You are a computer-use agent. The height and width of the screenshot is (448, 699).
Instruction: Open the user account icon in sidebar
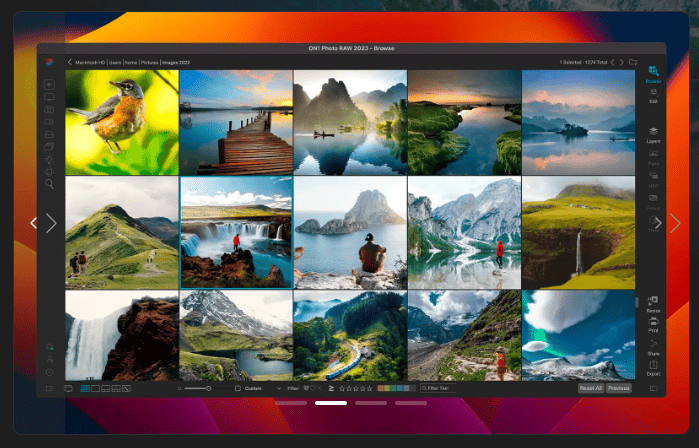tap(49, 359)
